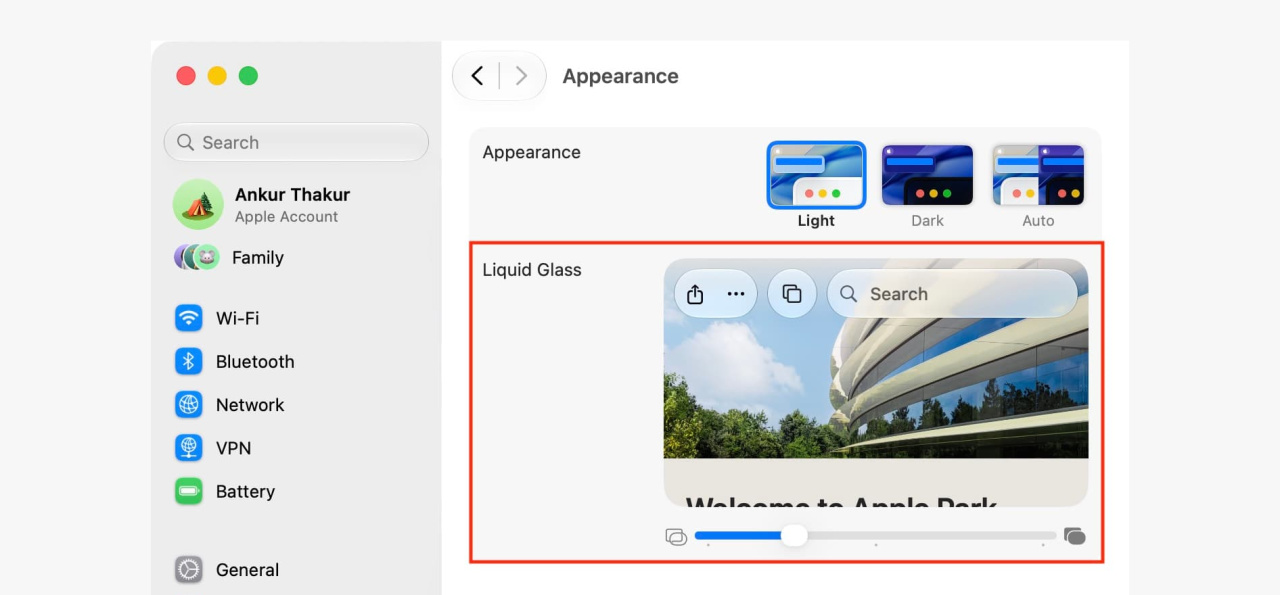This screenshot has height=595, width=1280.
Task: Click the Appearance title in header
Action: (620, 76)
